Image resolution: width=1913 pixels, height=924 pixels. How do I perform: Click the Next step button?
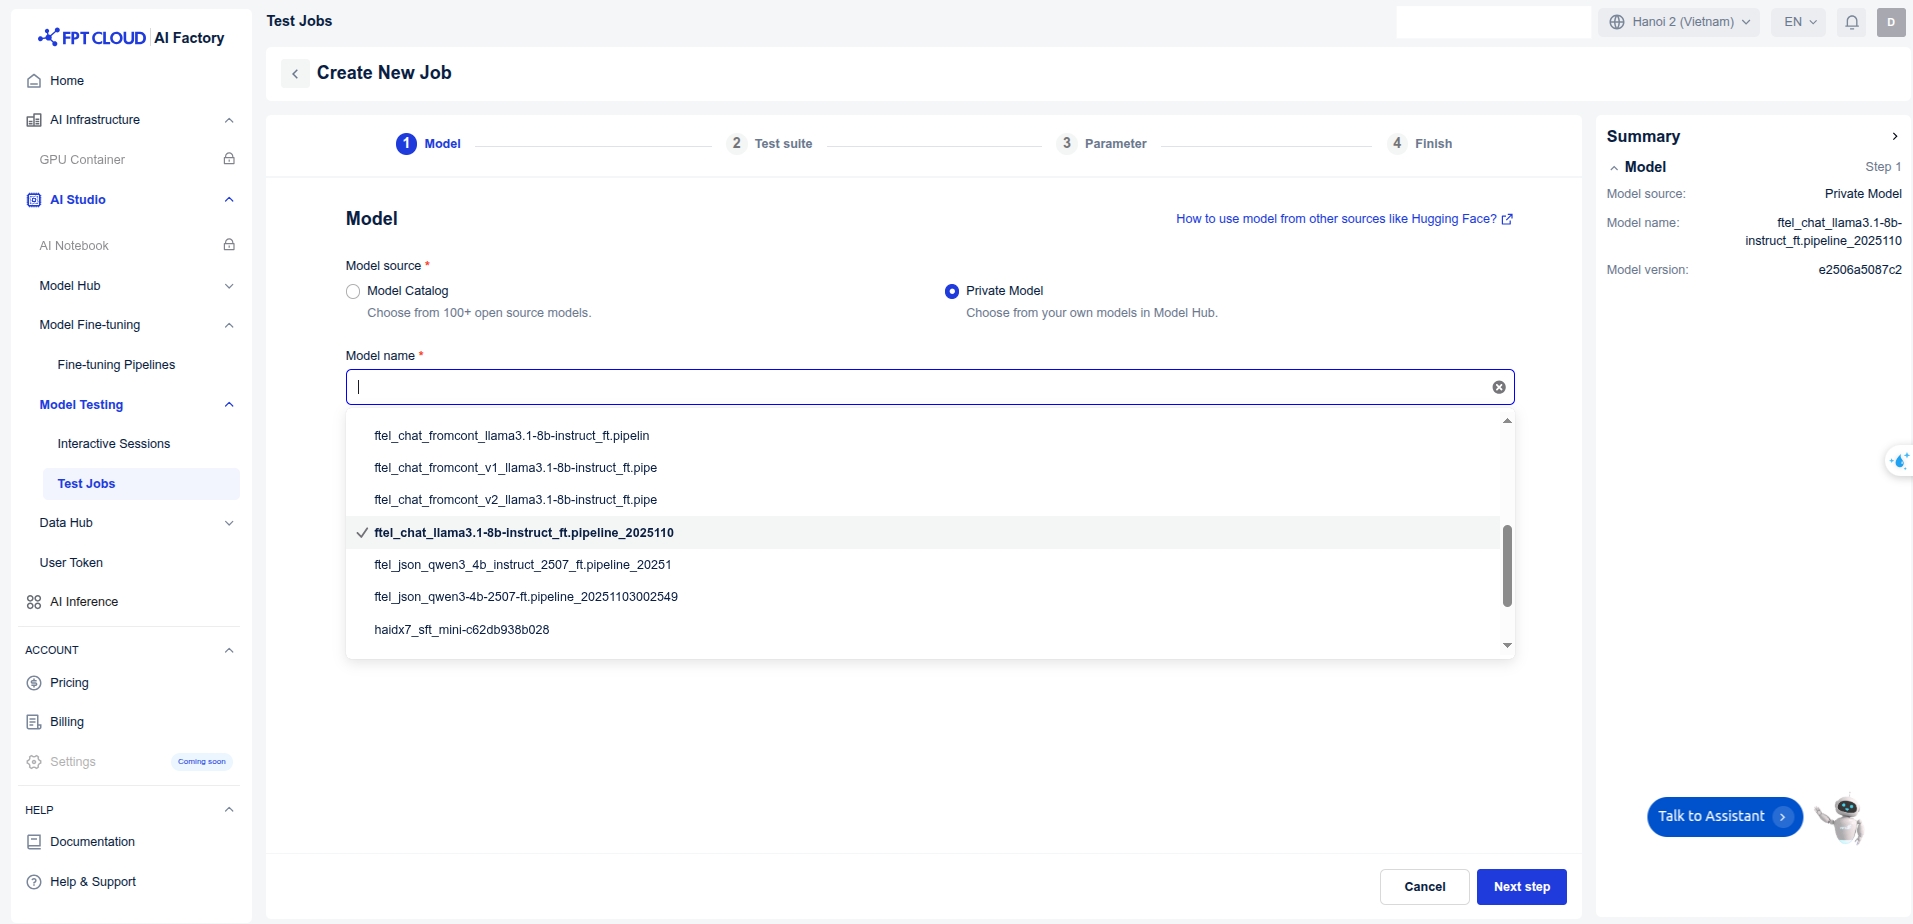click(x=1521, y=887)
